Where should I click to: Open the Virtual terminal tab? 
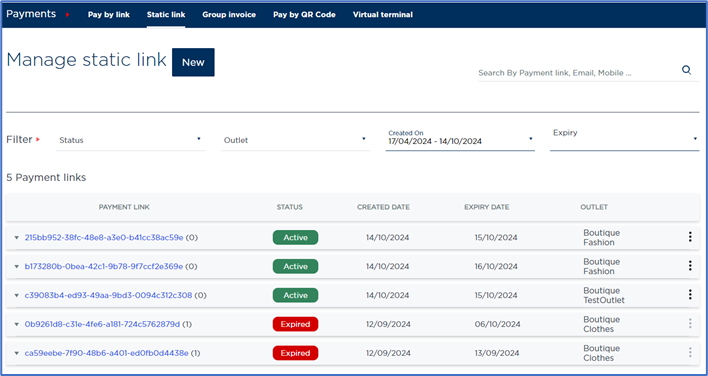(383, 14)
